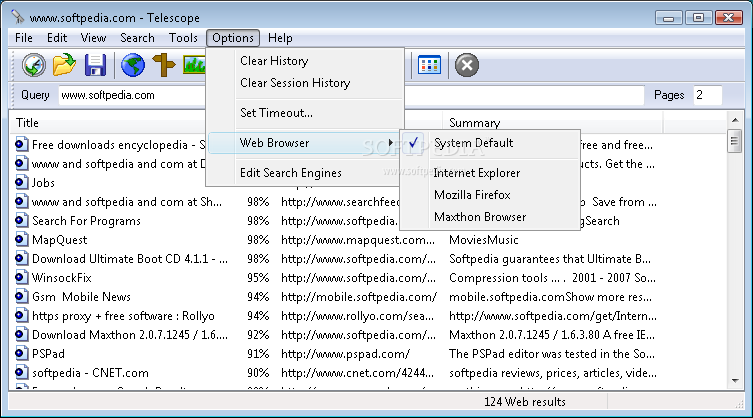This screenshot has height=418, width=753.
Task: Click the page icon beside Gsm Mobile News
Action: (21, 296)
